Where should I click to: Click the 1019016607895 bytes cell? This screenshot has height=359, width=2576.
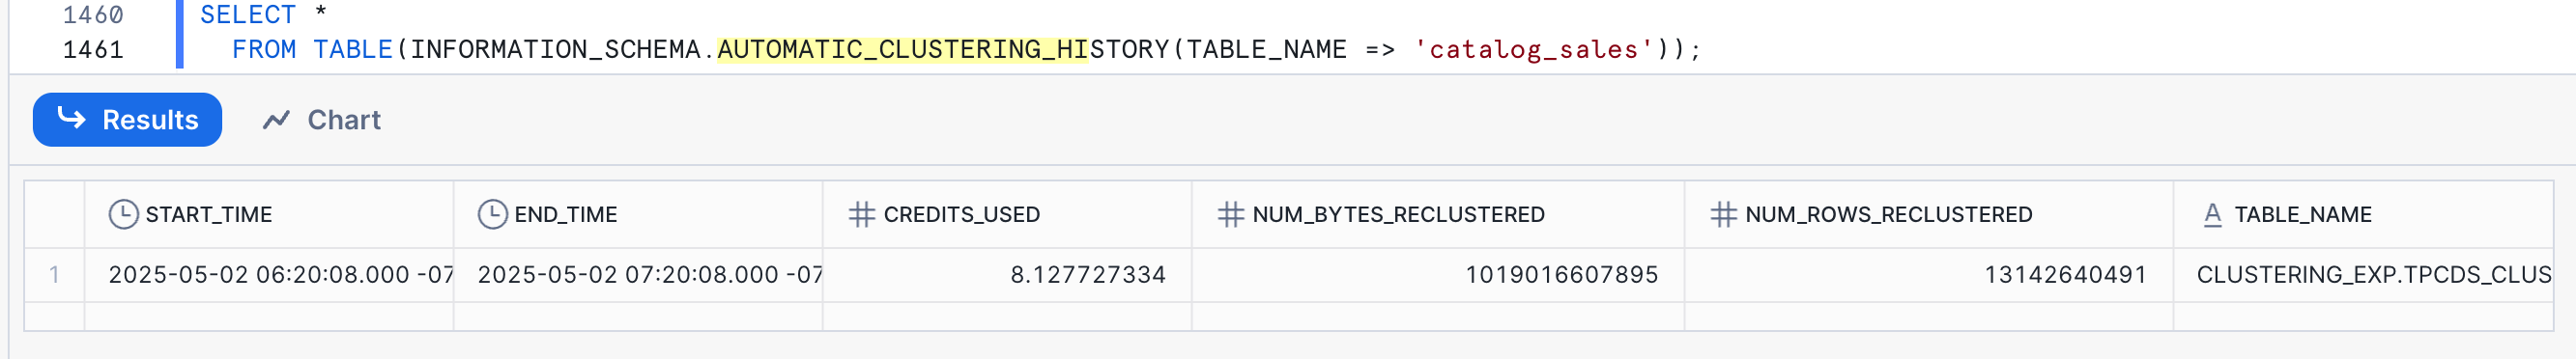1438,274
